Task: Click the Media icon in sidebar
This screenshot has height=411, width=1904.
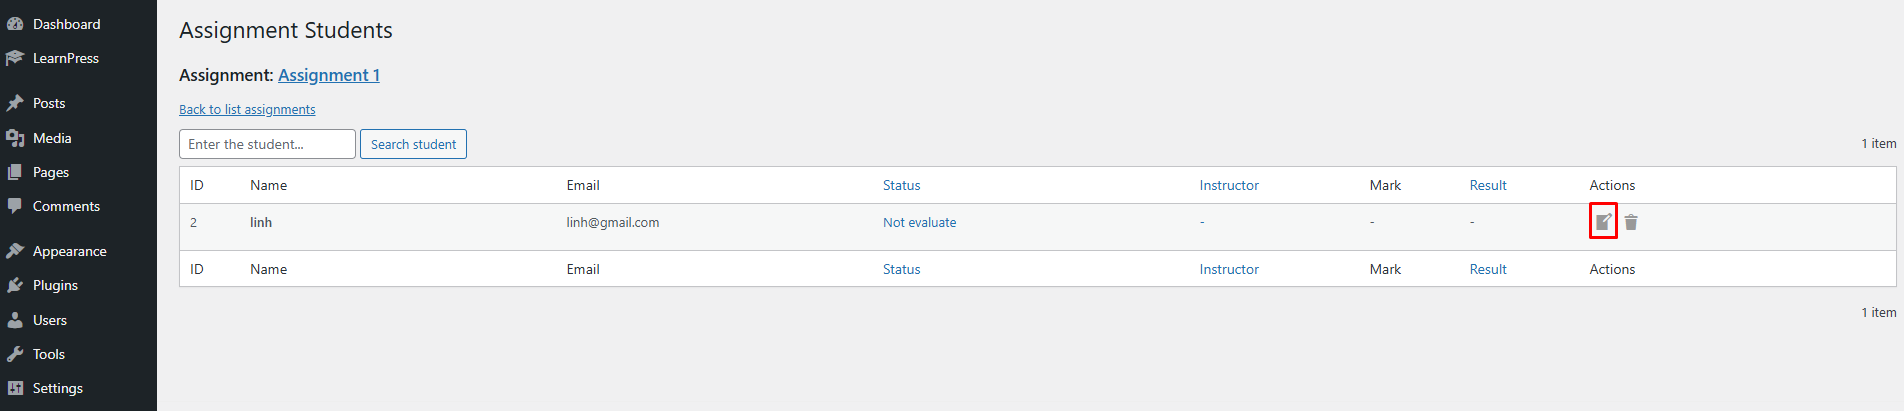Action: (15, 138)
